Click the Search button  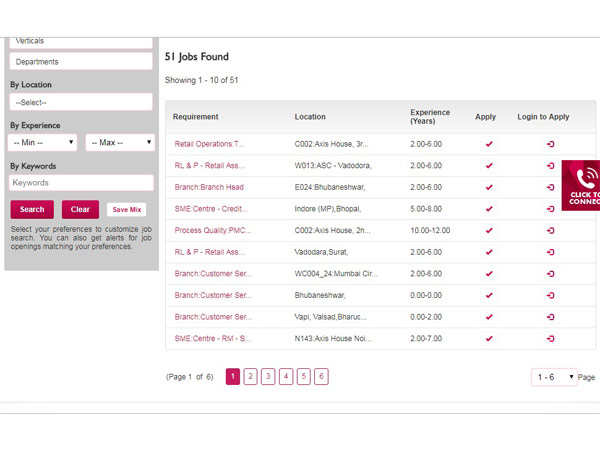coord(32,209)
